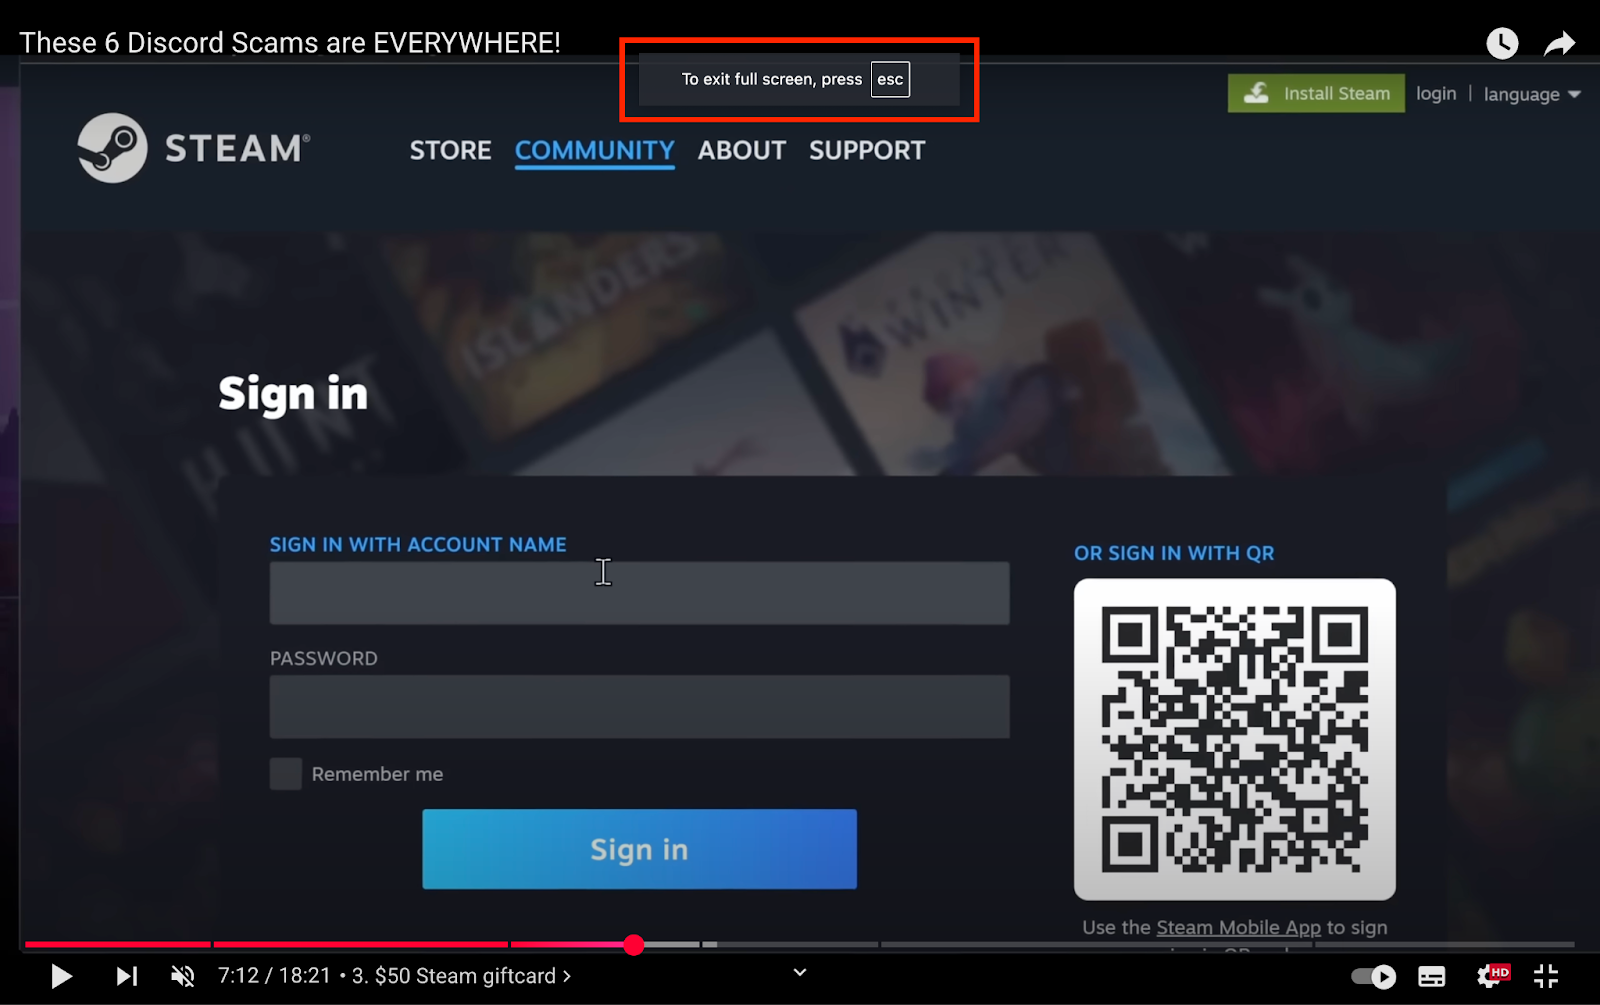Click the video title text

pos(290,43)
